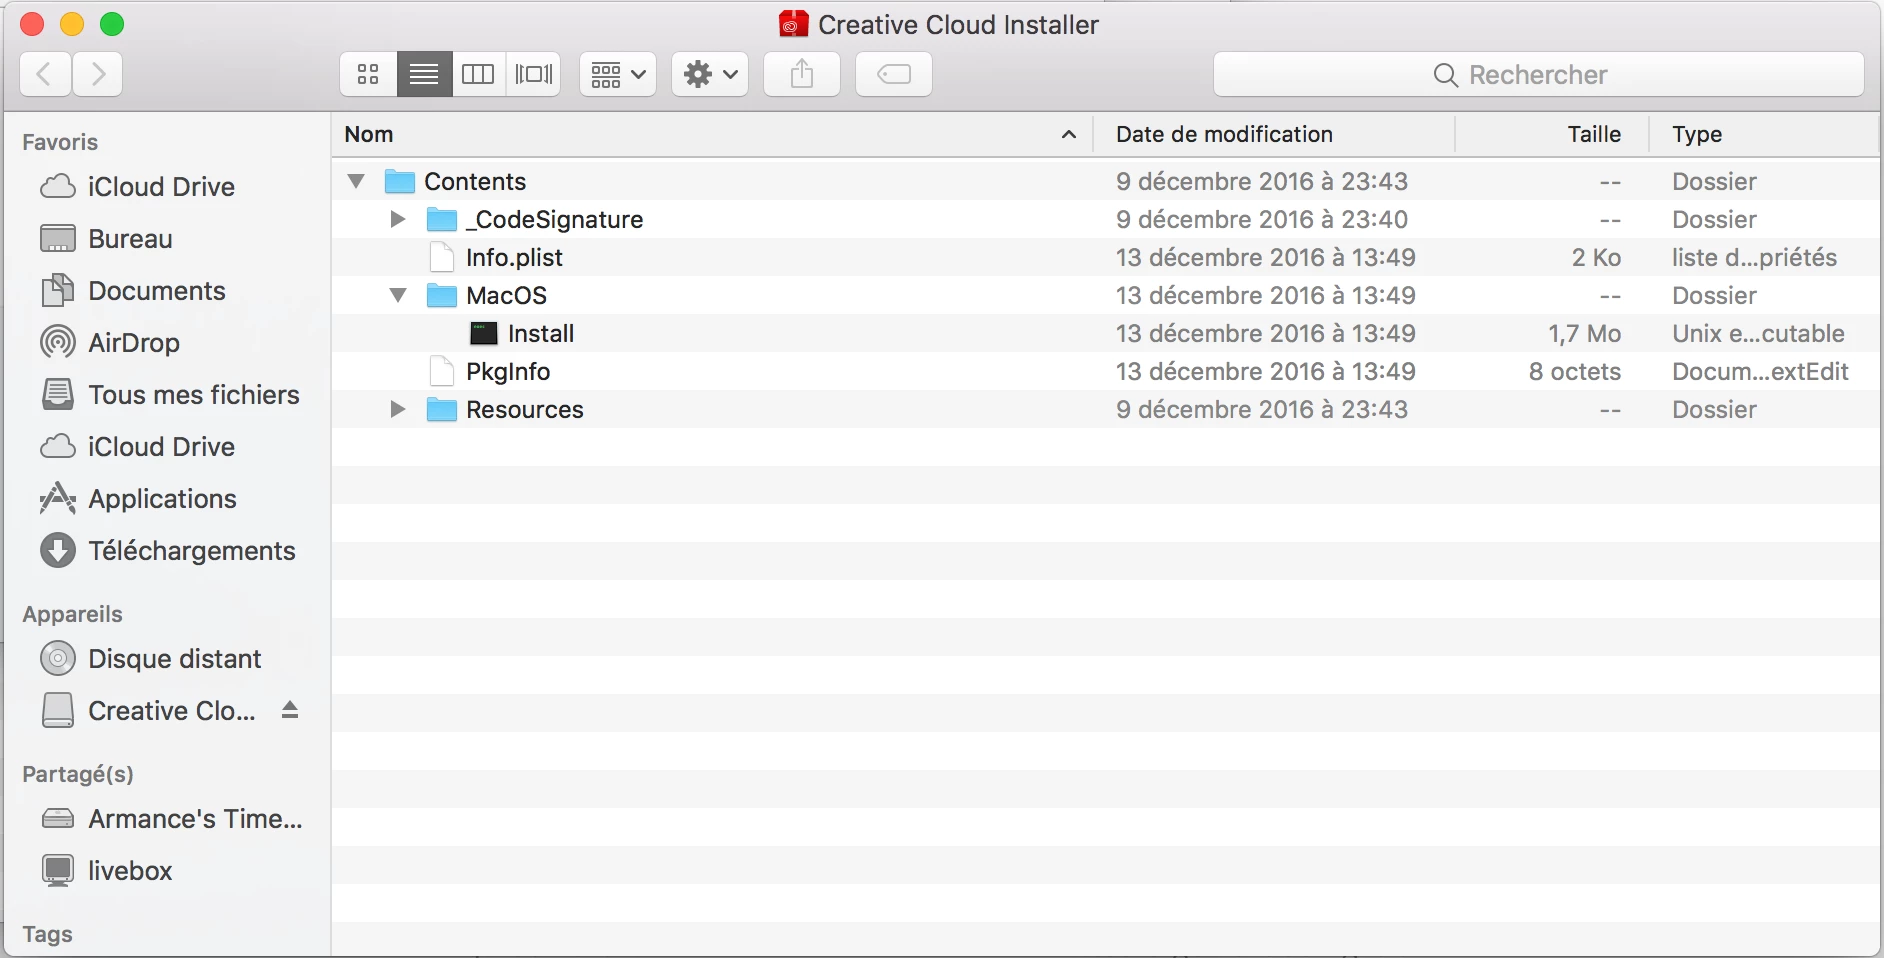Open Disque distant in the sidebar
Image resolution: width=1884 pixels, height=958 pixels.
[x=150, y=659]
